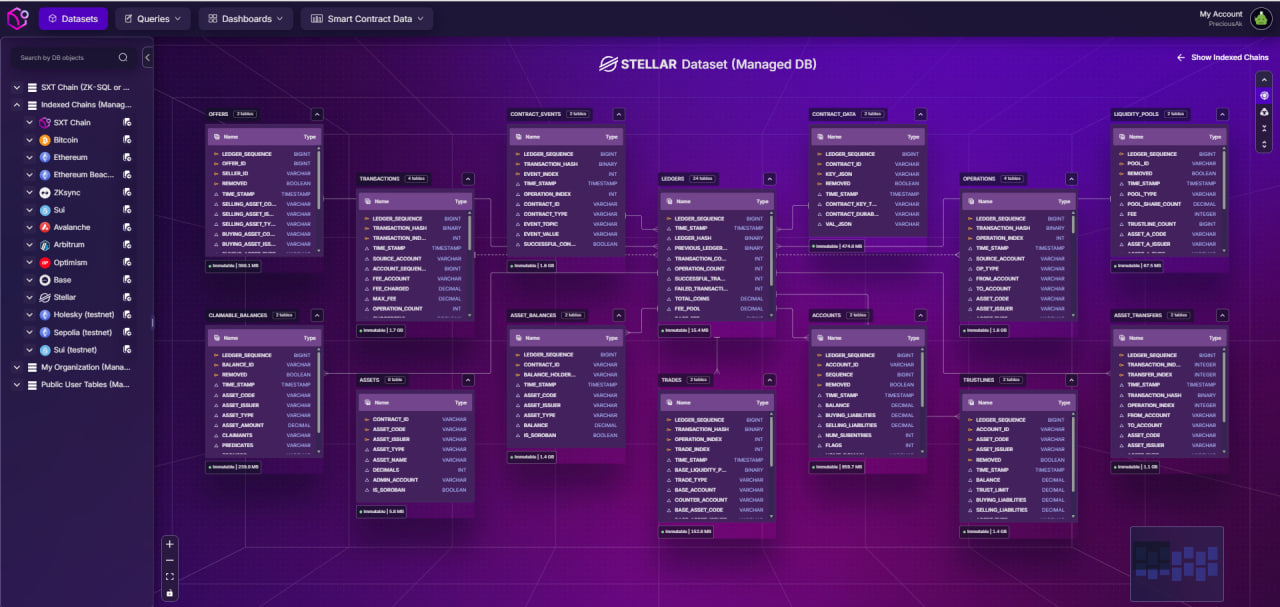Collapse the CONTRACT_DATA table card

[920, 114]
